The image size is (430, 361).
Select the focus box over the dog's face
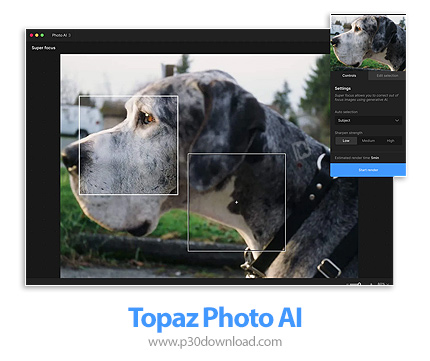(128, 145)
